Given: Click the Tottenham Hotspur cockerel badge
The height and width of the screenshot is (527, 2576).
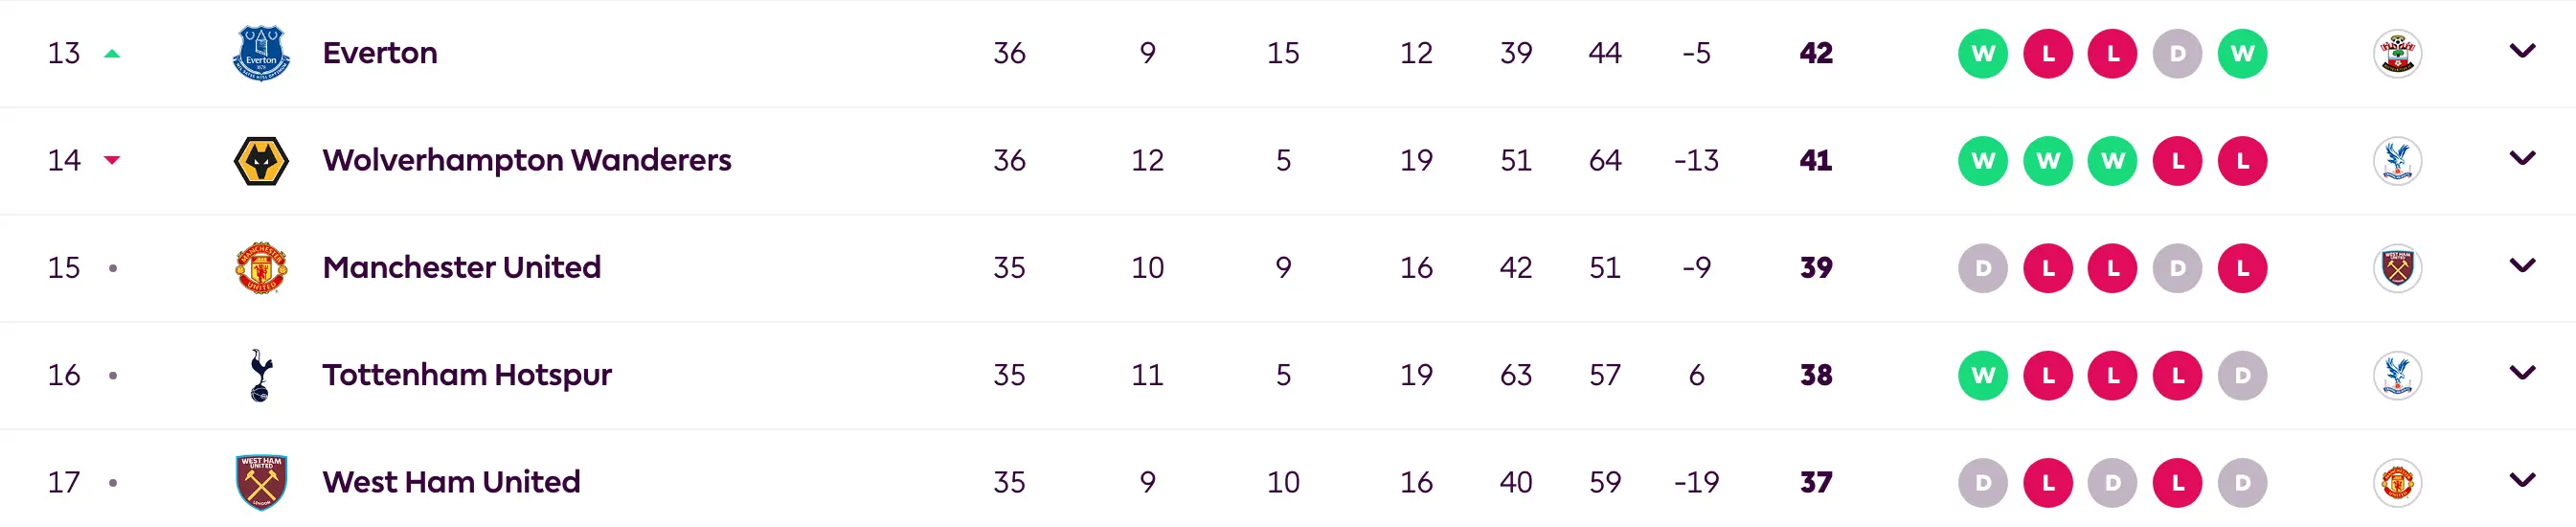Looking at the screenshot, I should 261,375.
